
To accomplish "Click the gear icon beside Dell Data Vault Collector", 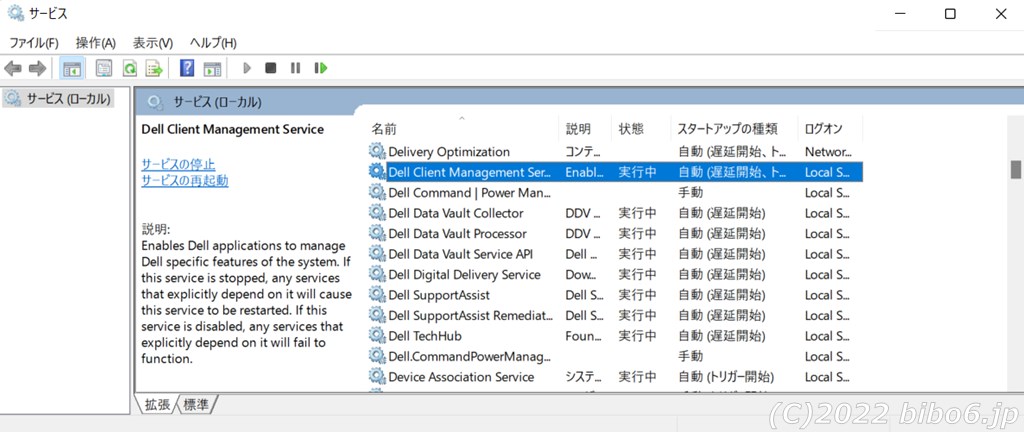I will click(377, 213).
